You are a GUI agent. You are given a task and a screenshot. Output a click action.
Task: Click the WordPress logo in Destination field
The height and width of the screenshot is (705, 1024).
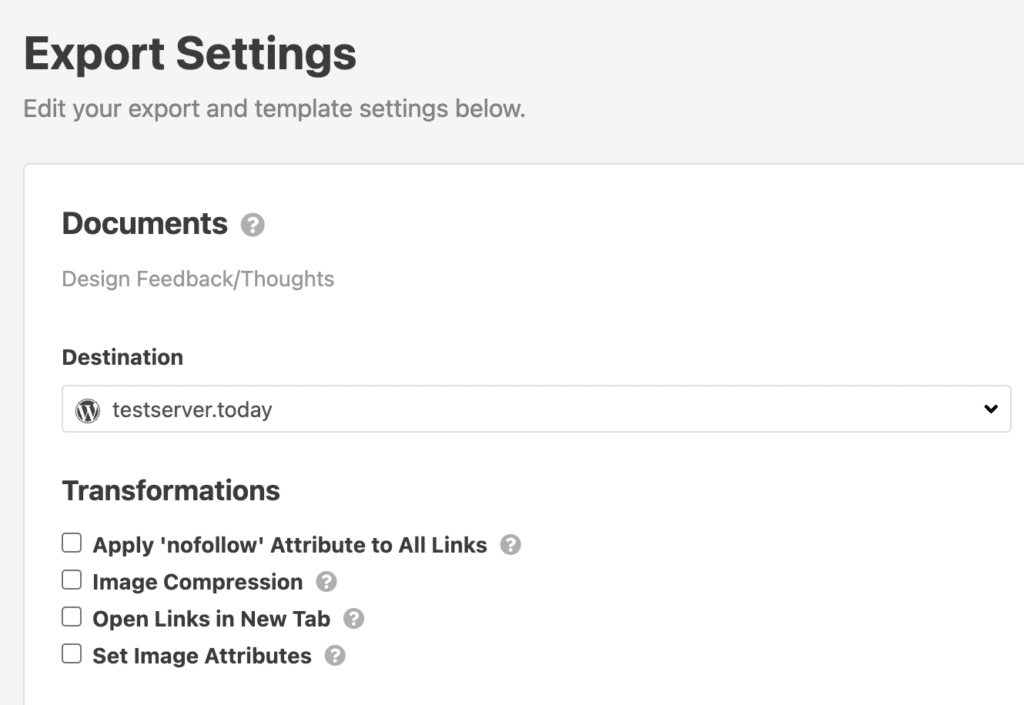click(x=88, y=409)
